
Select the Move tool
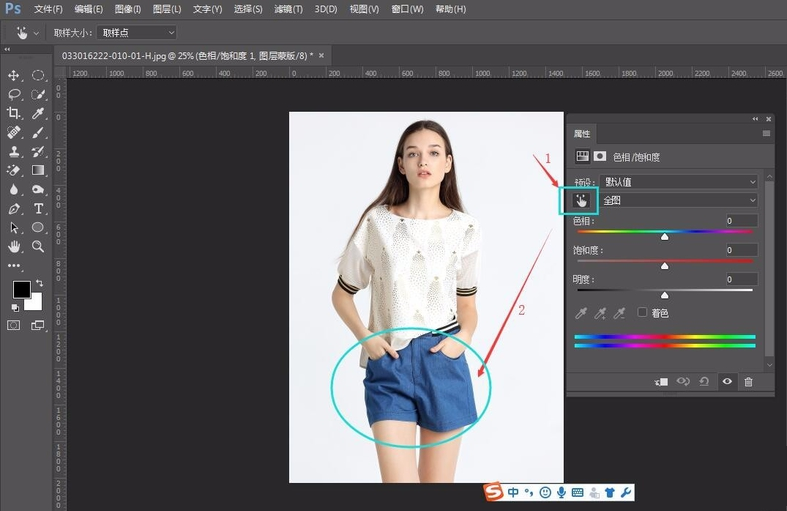(14, 75)
